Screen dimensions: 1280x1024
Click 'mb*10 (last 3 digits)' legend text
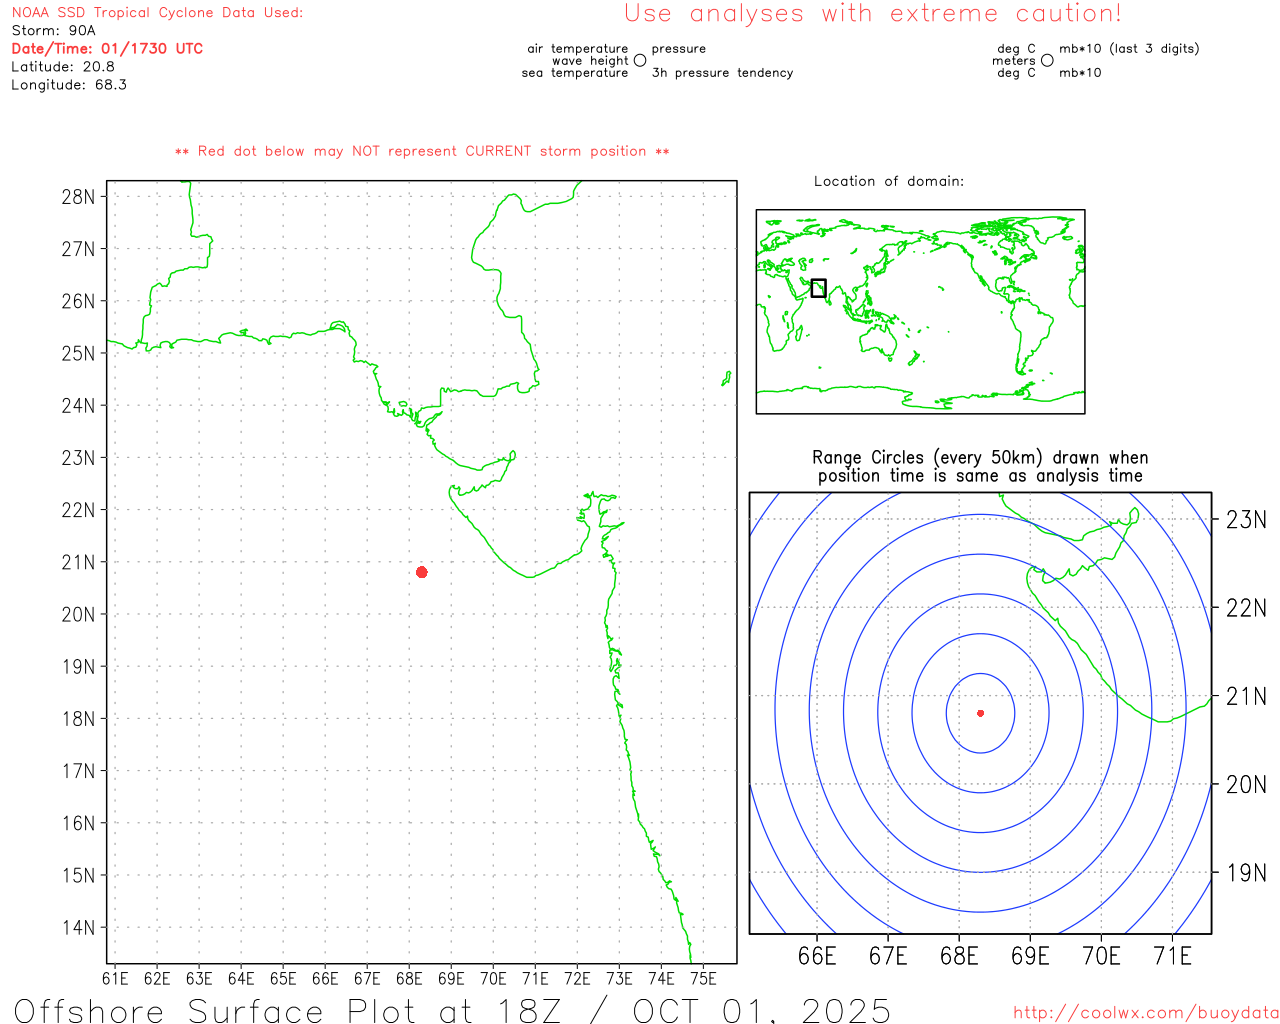pos(1129,49)
